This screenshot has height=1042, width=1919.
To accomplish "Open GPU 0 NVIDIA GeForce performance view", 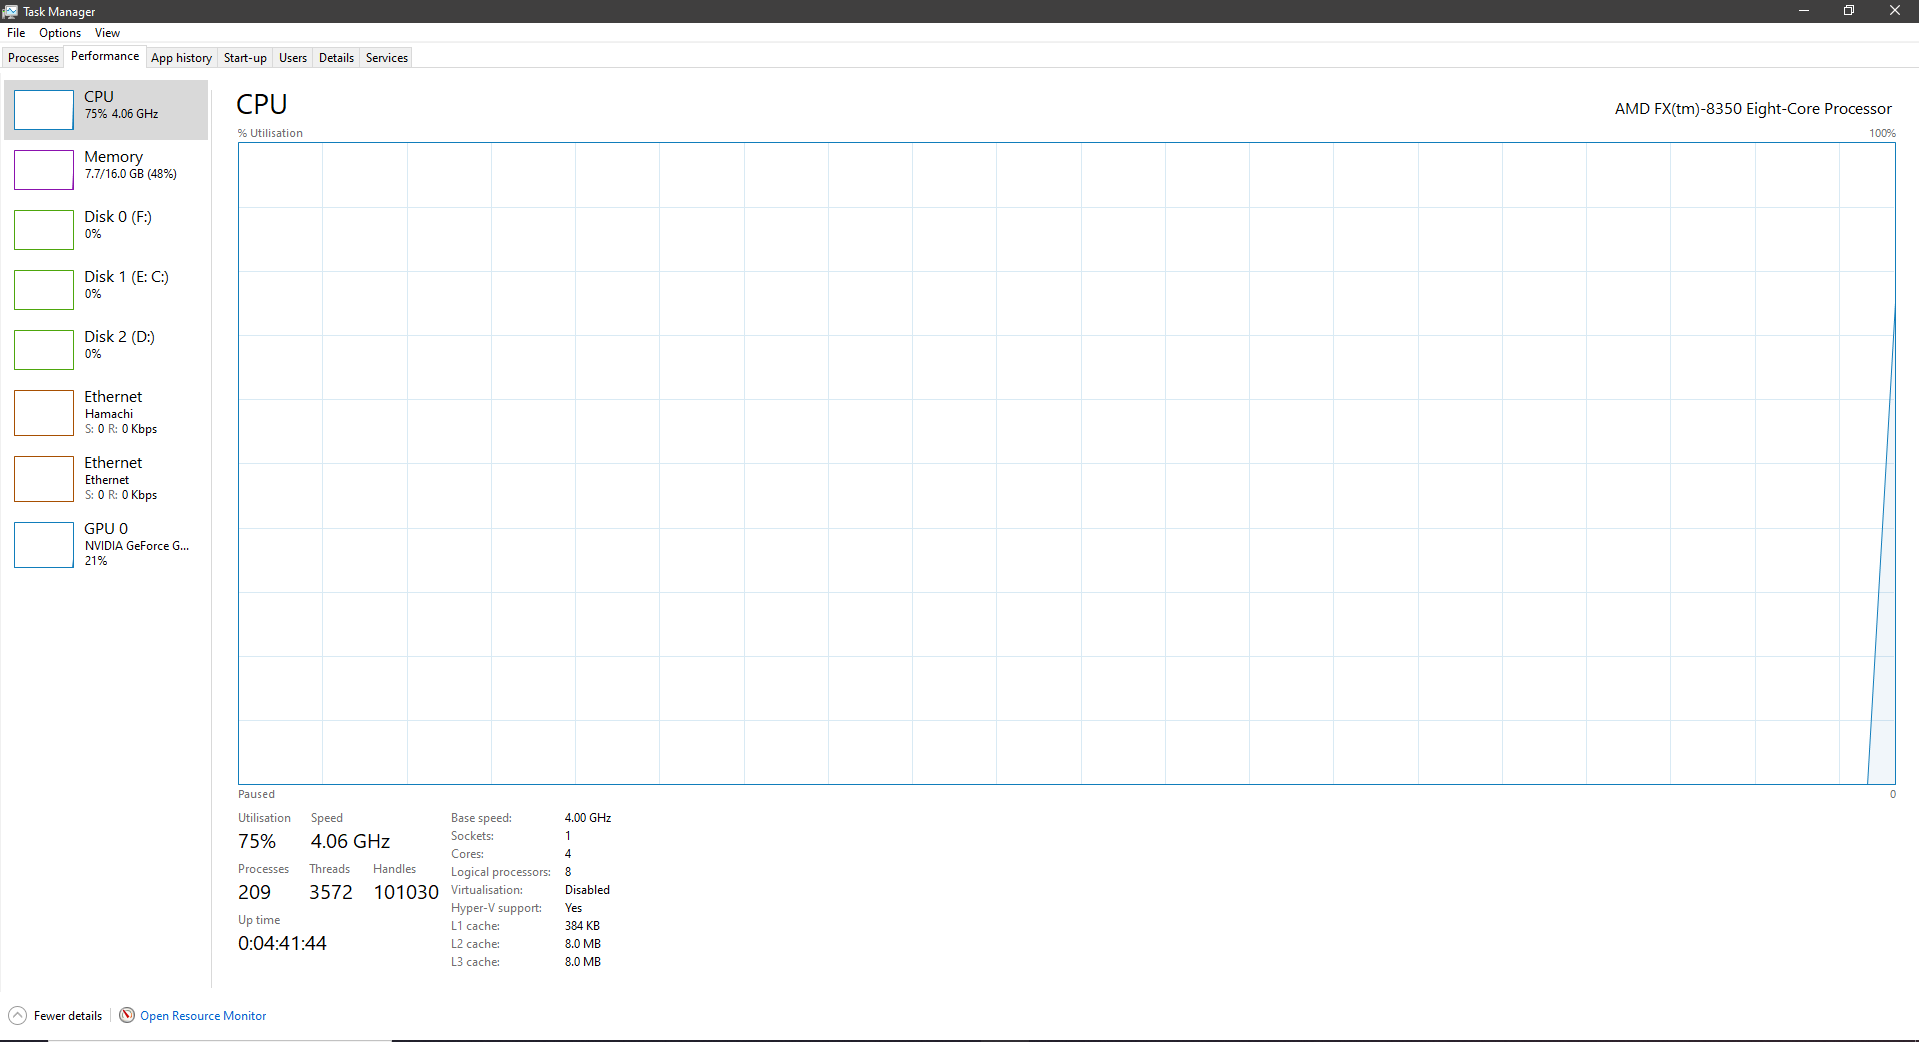I will point(107,545).
